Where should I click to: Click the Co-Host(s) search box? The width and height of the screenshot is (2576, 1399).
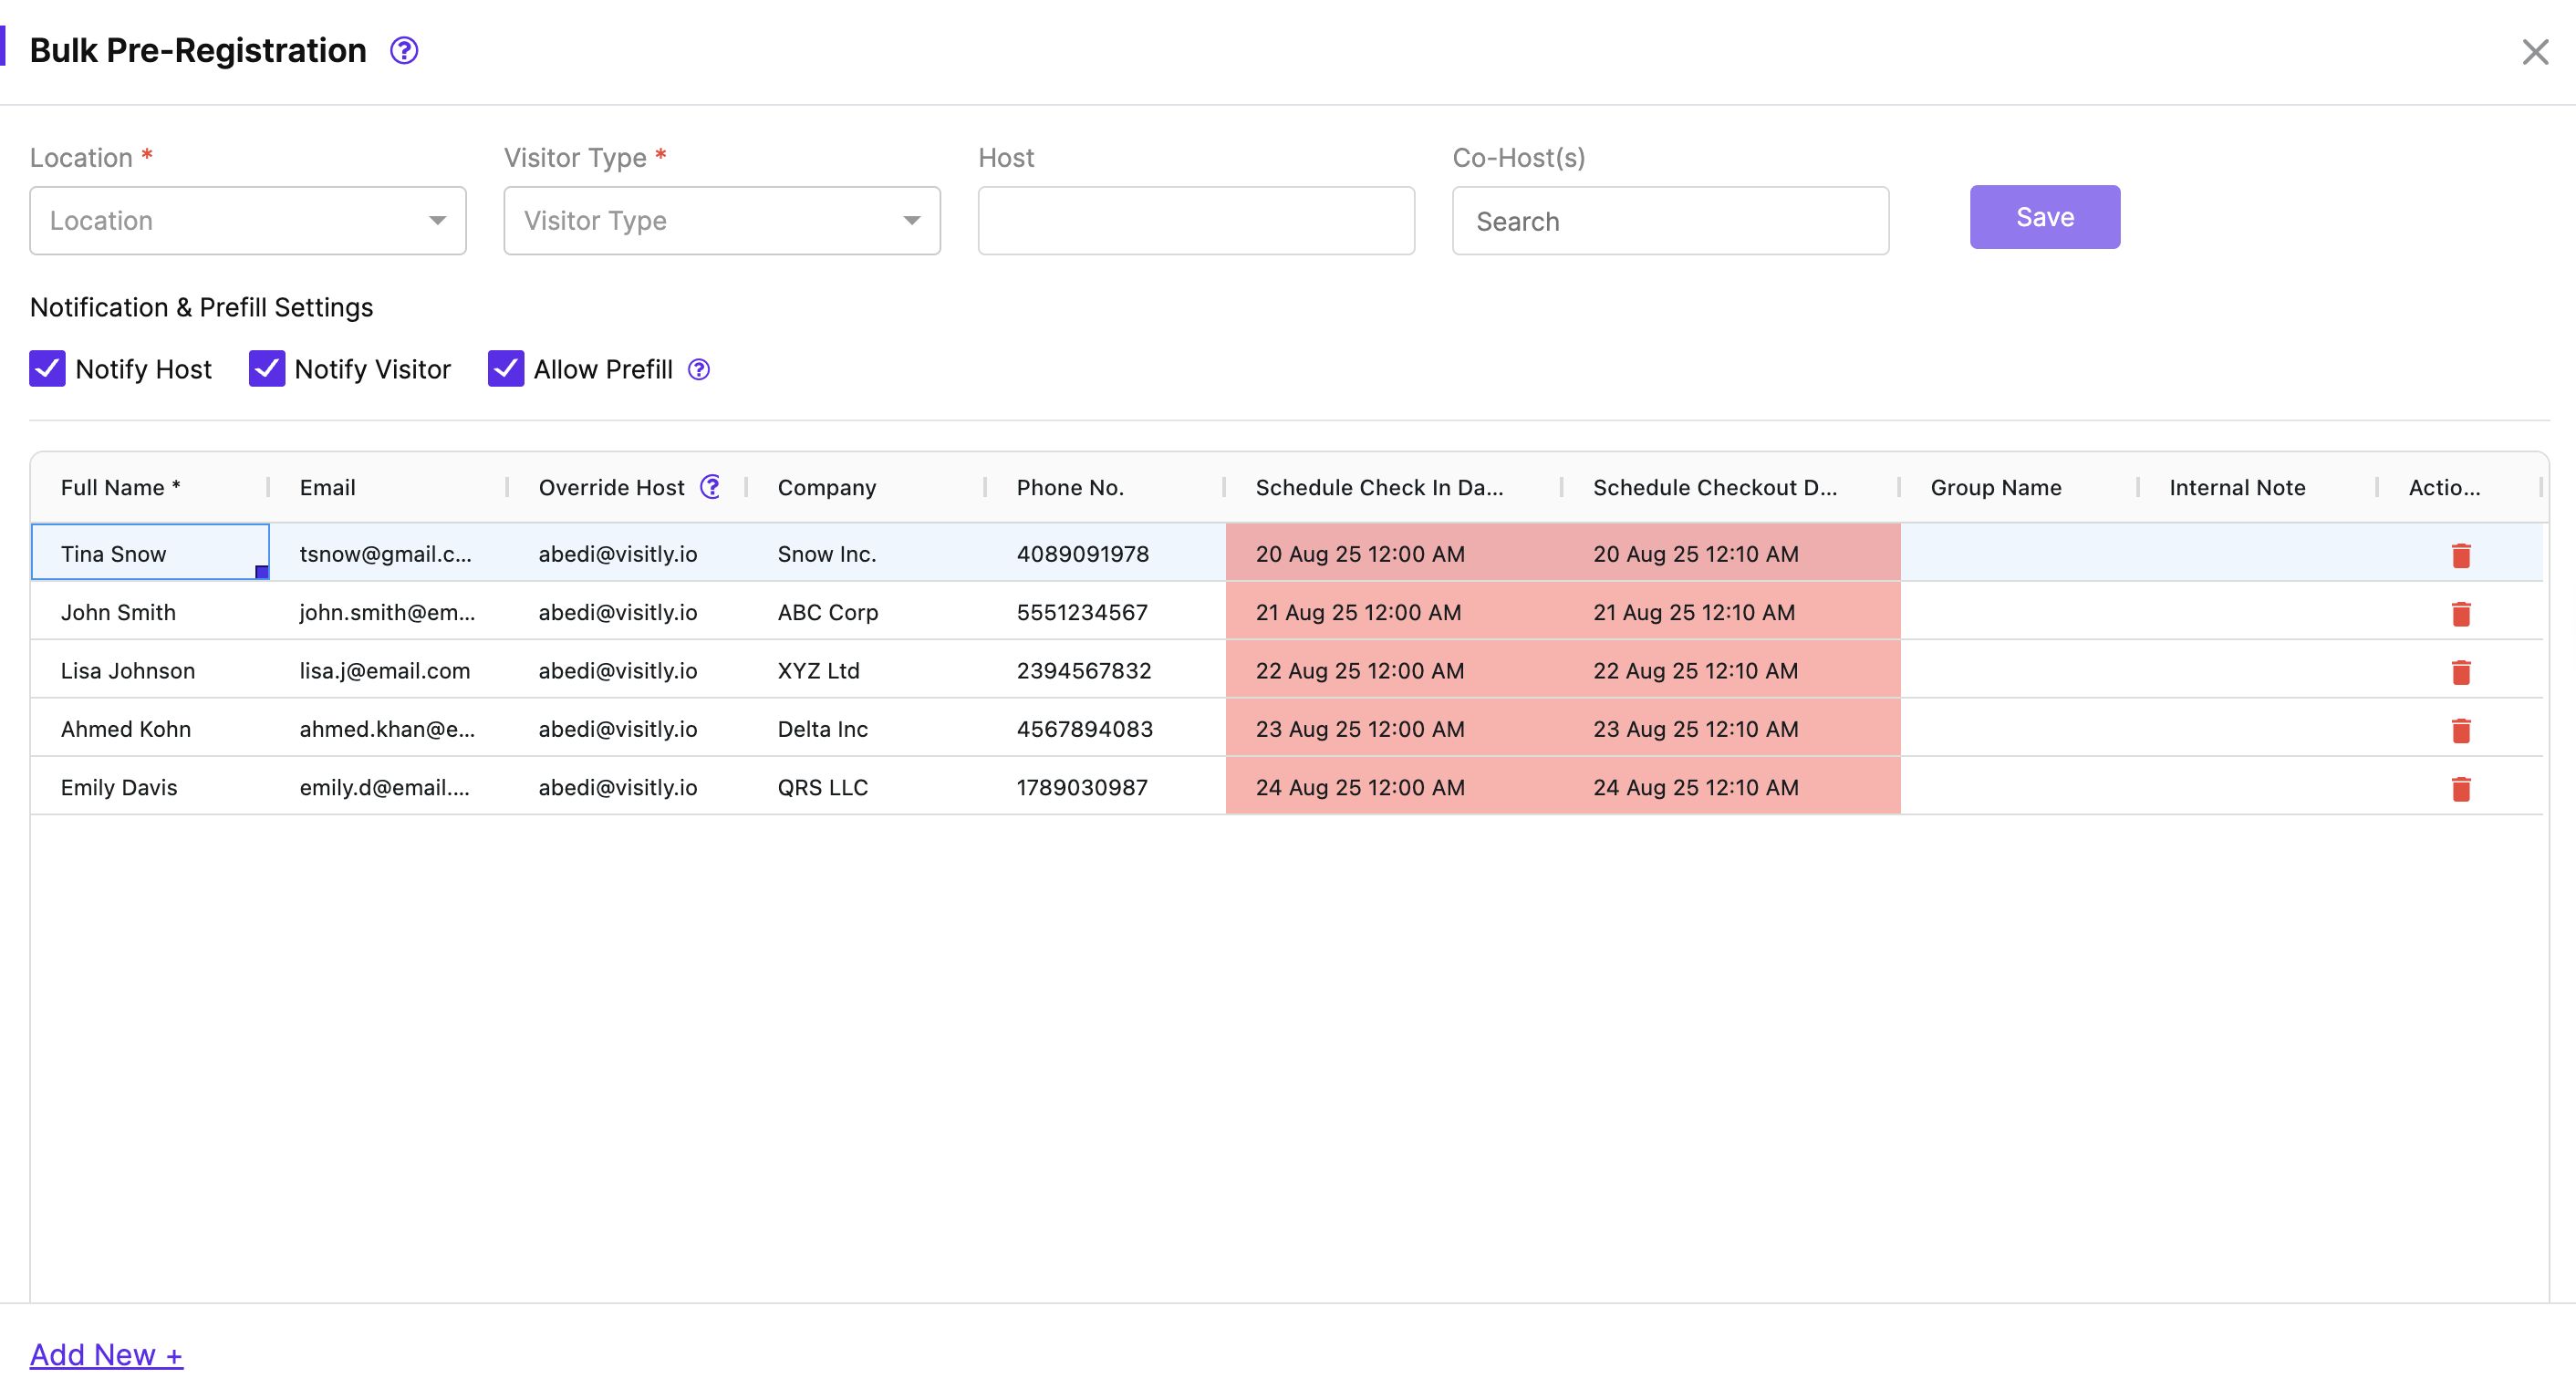(1670, 221)
